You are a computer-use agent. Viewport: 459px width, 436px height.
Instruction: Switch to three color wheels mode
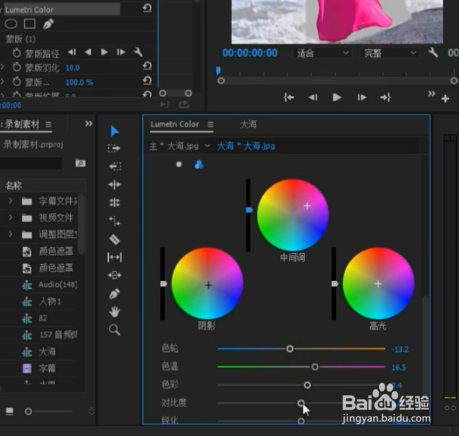click(199, 164)
